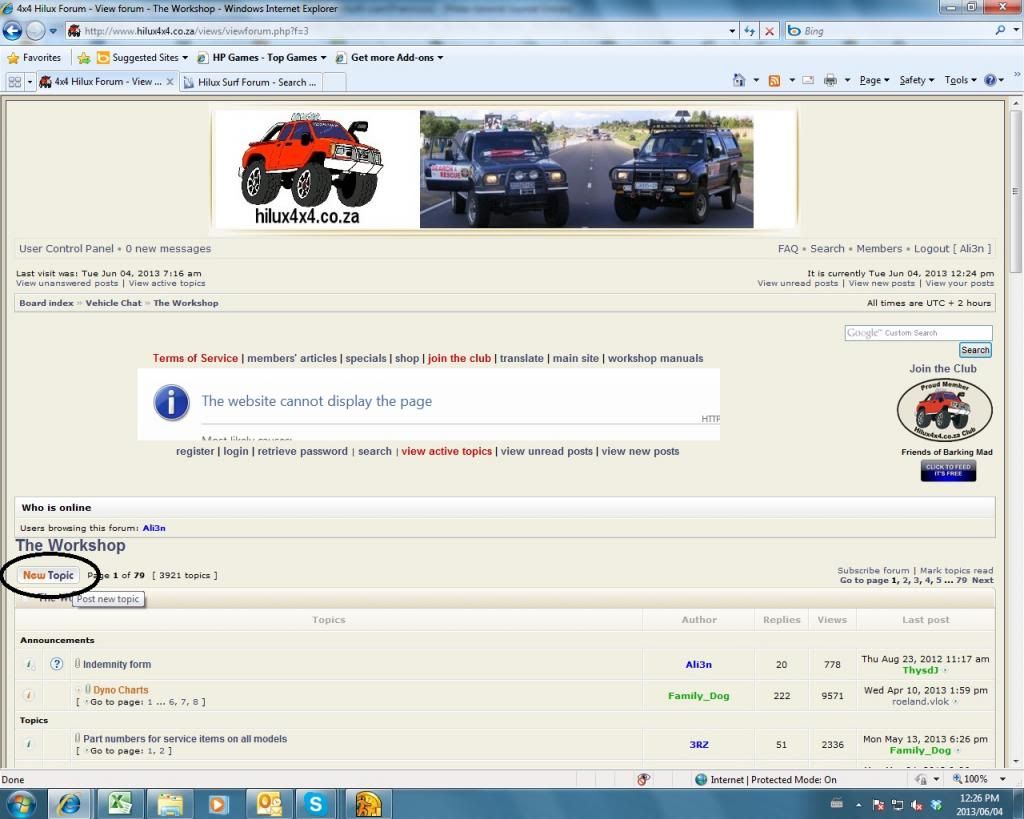This screenshot has width=1024, height=819.
Task: Expand the Suggested Sites dropdown
Action: coord(185,57)
